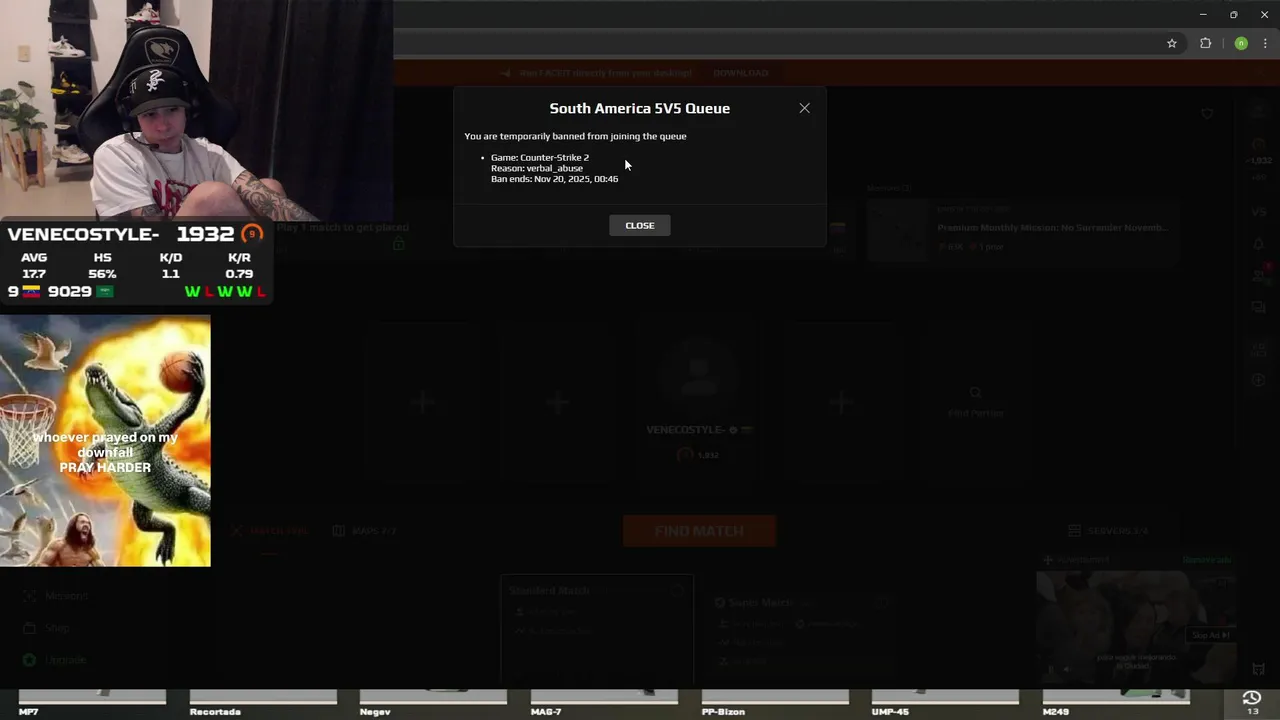Click the UMP-45 weapon label

(x=890, y=712)
